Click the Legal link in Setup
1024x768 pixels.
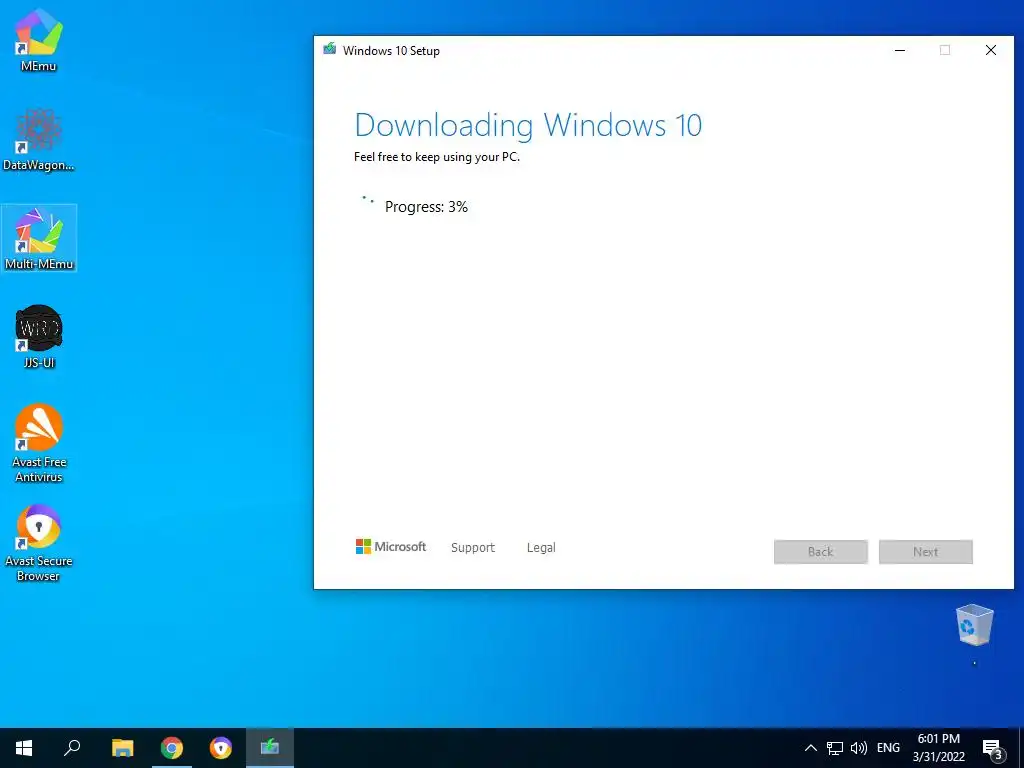[541, 547]
